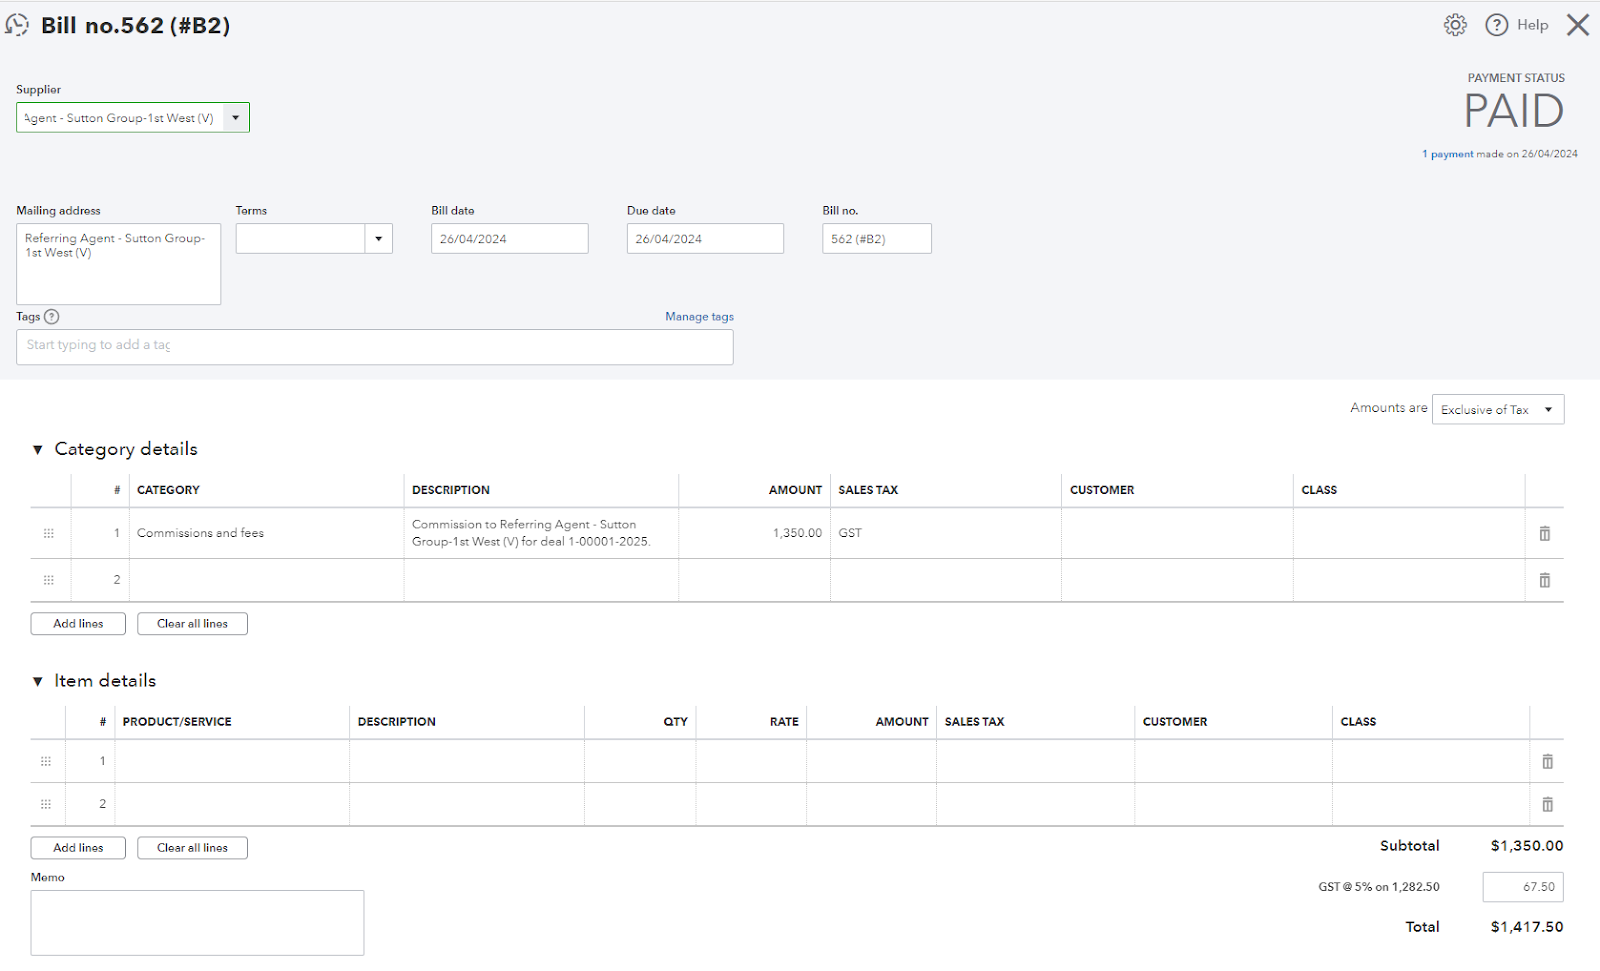This screenshot has height=971, width=1600.
Task: Open the Supplier dropdown arrow
Action: tap(236, 118)
